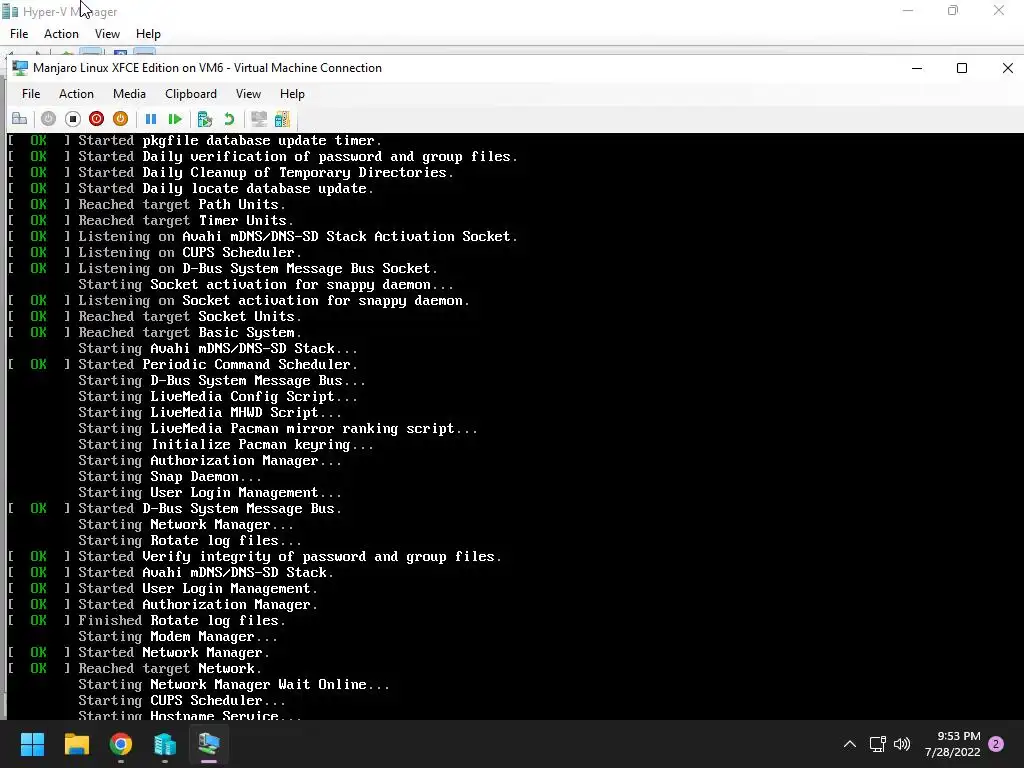
Task: Click the VM Connection window title icon
Action: point(20,68)
